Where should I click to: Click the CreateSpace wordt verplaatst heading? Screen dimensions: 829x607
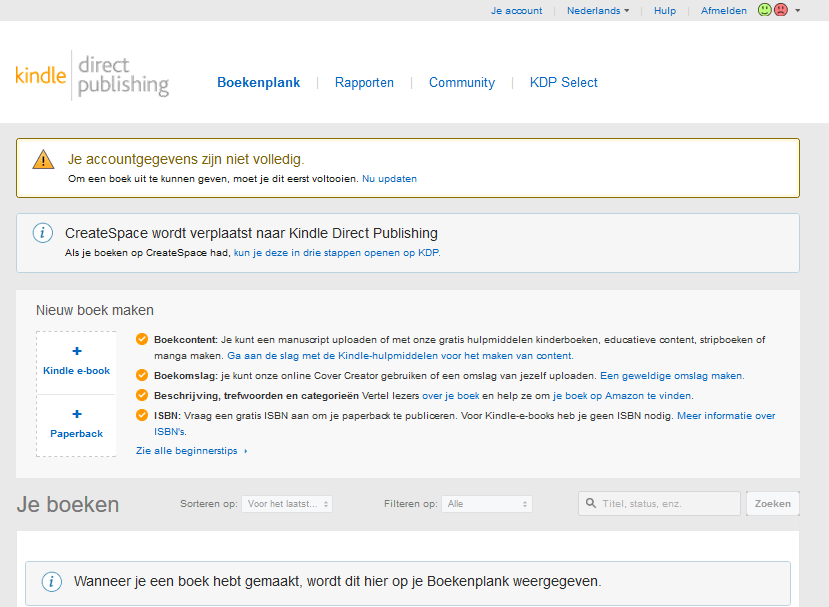click(x=251, y=233)
